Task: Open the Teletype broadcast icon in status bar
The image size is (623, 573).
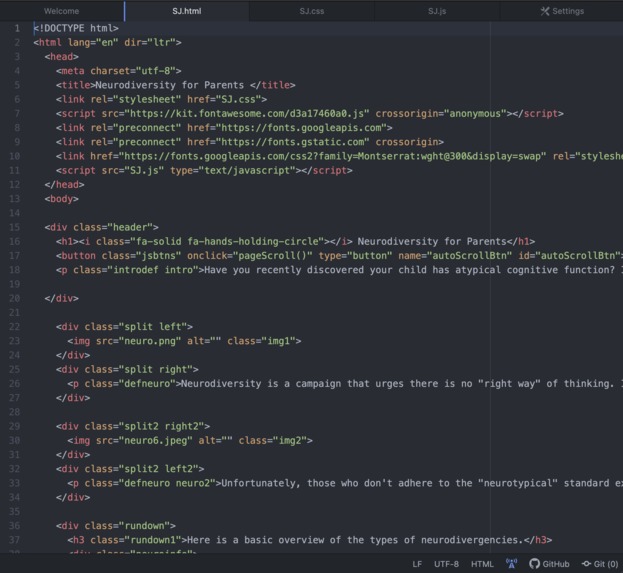Action: point(511,563)
